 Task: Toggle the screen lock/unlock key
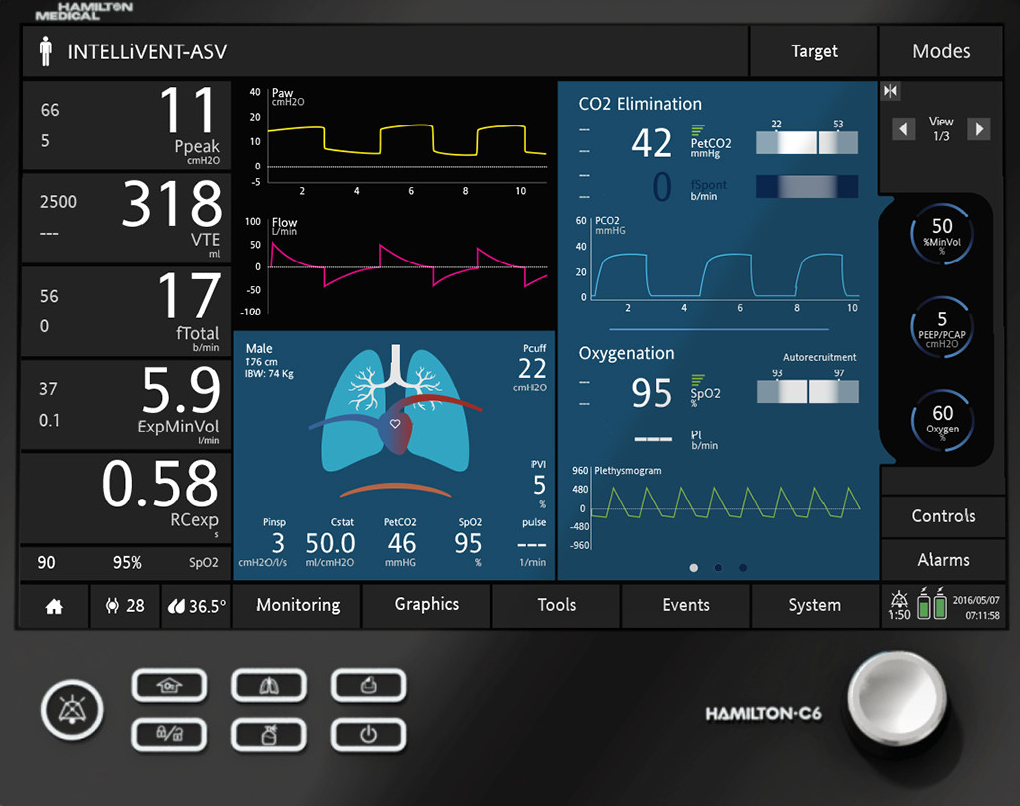coord(169,736)
